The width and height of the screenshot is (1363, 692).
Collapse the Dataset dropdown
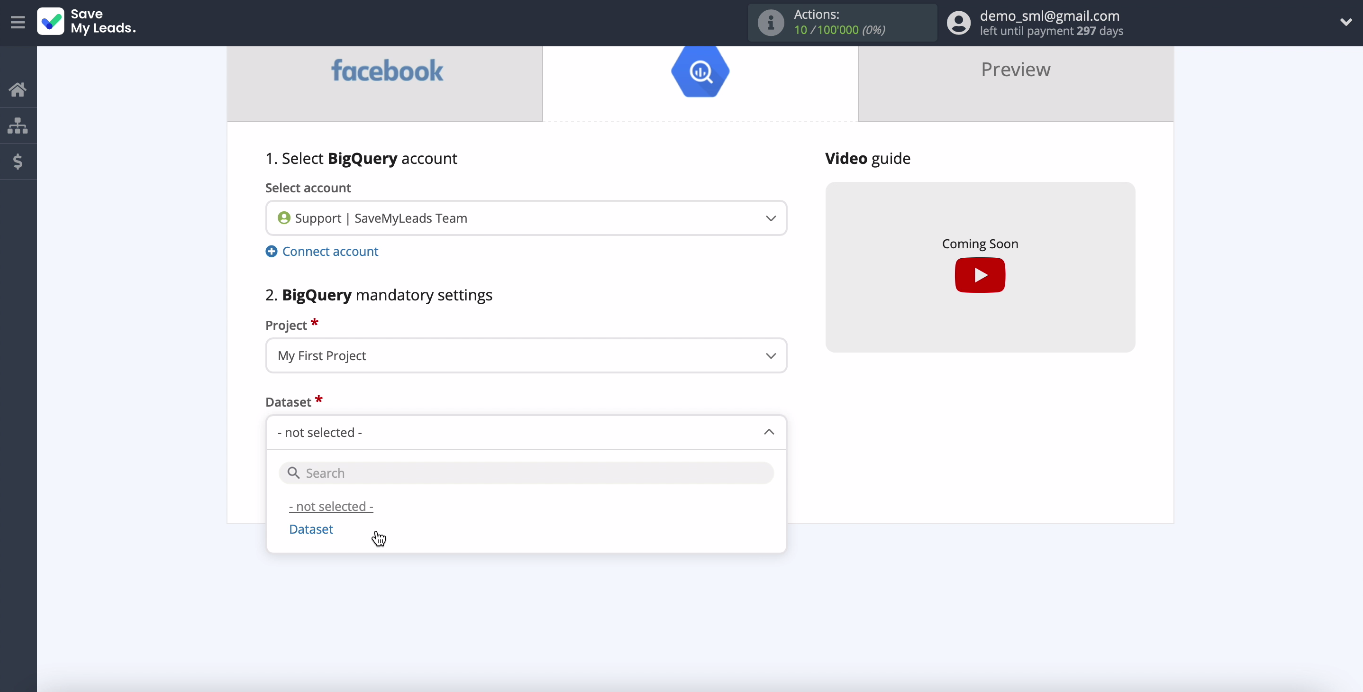tap(526, 432)
